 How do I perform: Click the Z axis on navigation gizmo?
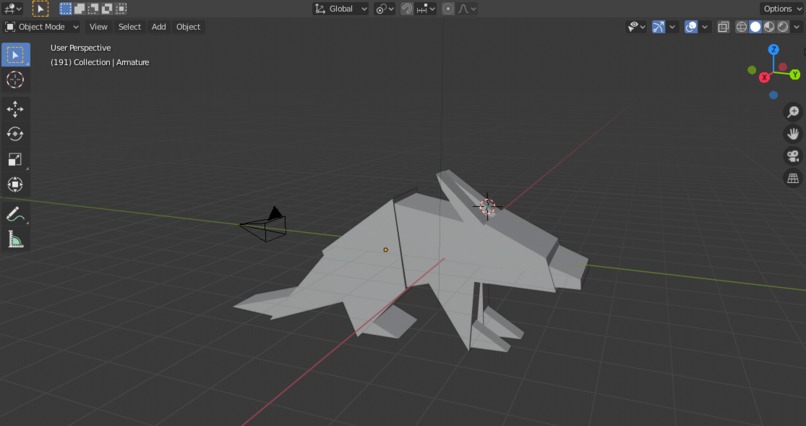point(773,49)
